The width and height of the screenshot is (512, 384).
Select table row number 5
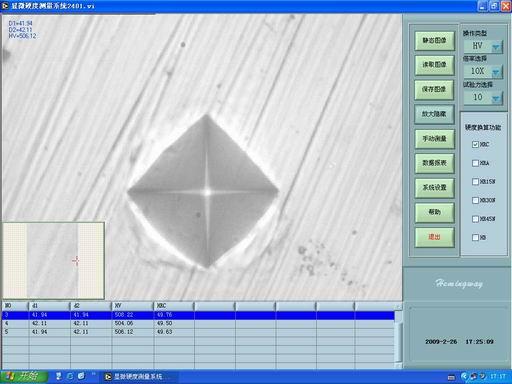(198, 332)
